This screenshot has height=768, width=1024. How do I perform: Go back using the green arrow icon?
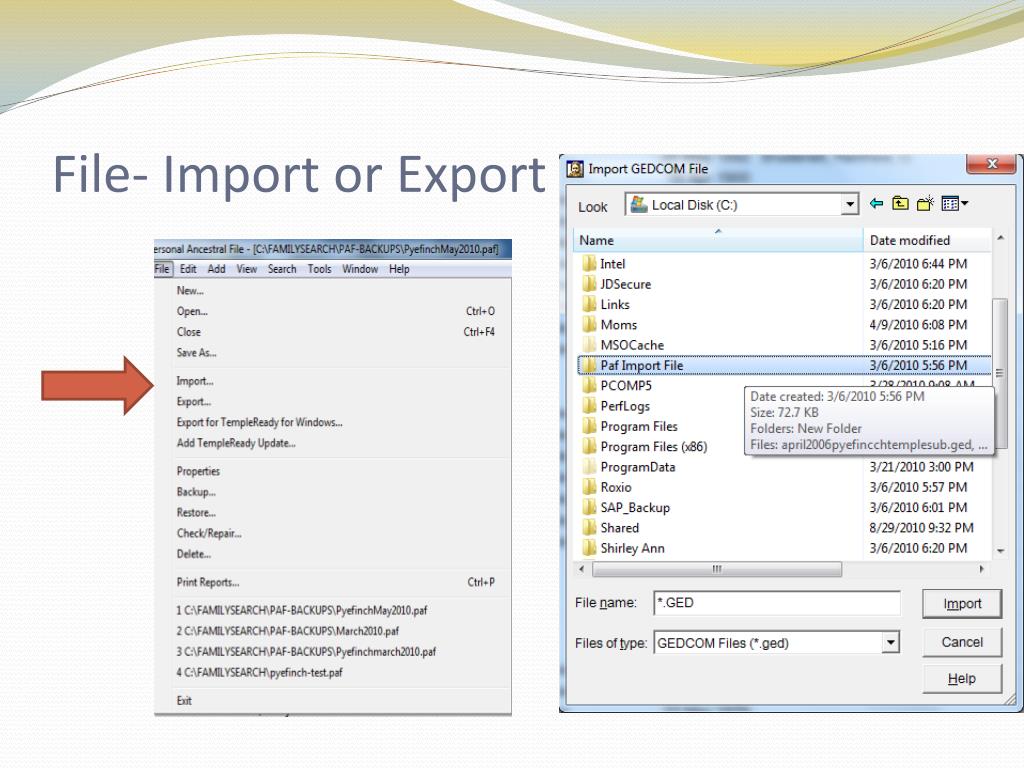point(876,204)
